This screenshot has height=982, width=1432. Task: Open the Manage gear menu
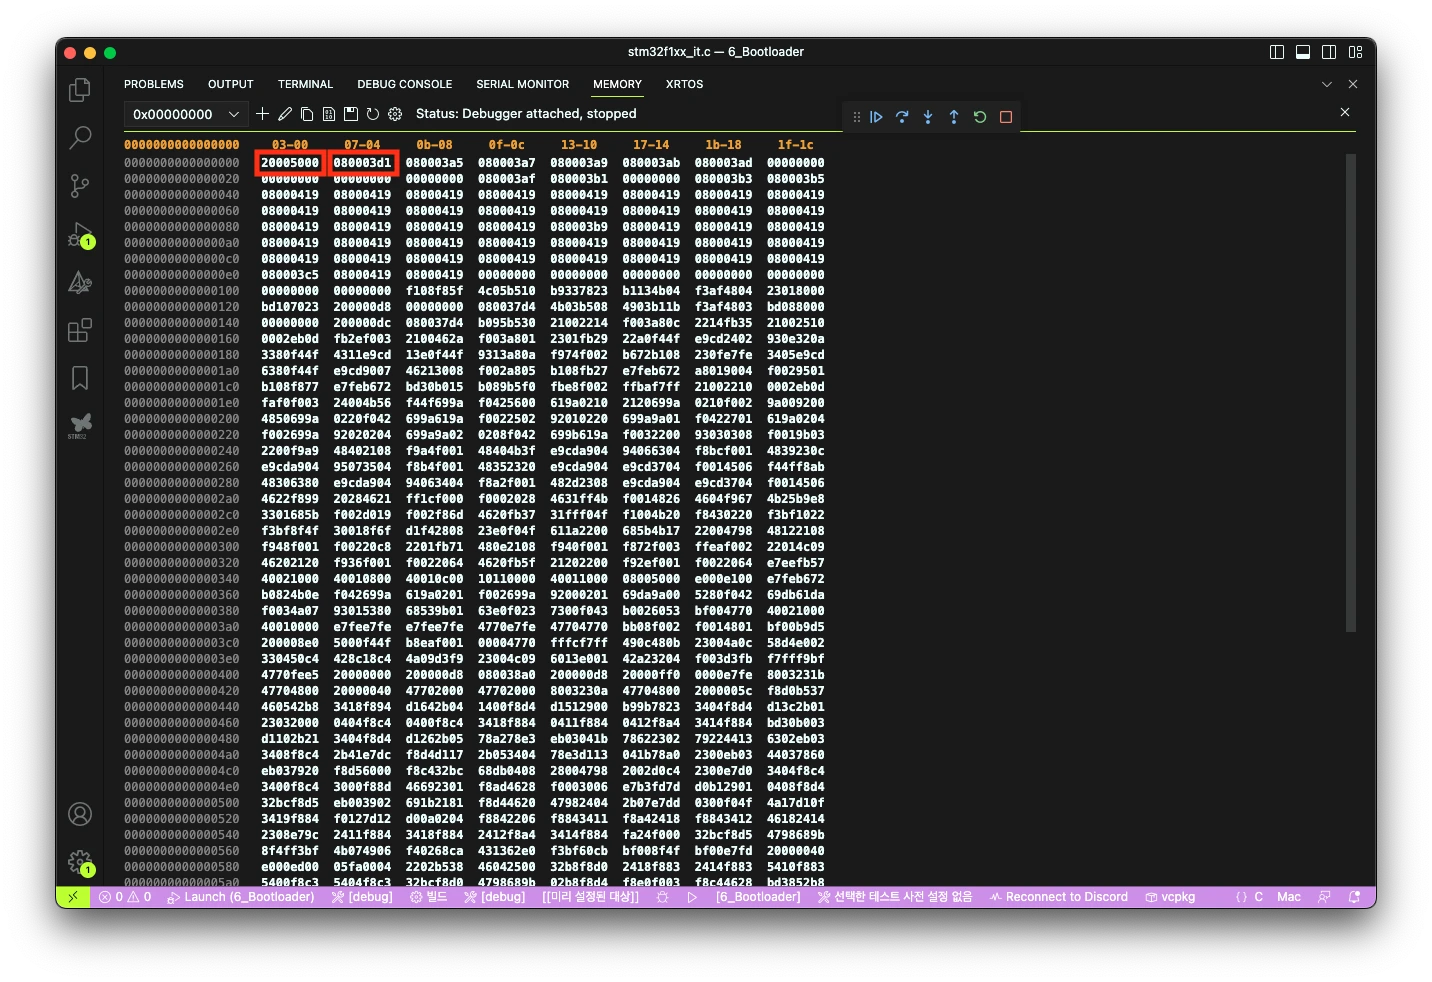click(80, 861)
